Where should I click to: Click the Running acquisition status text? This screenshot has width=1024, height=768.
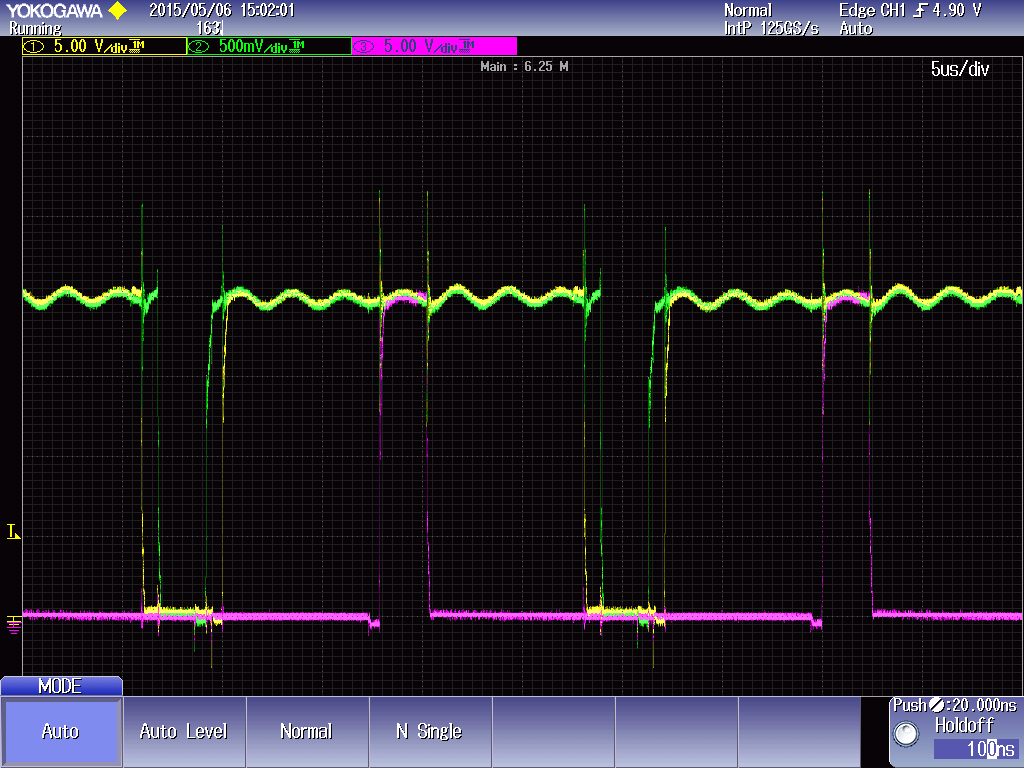coord(35,28)
